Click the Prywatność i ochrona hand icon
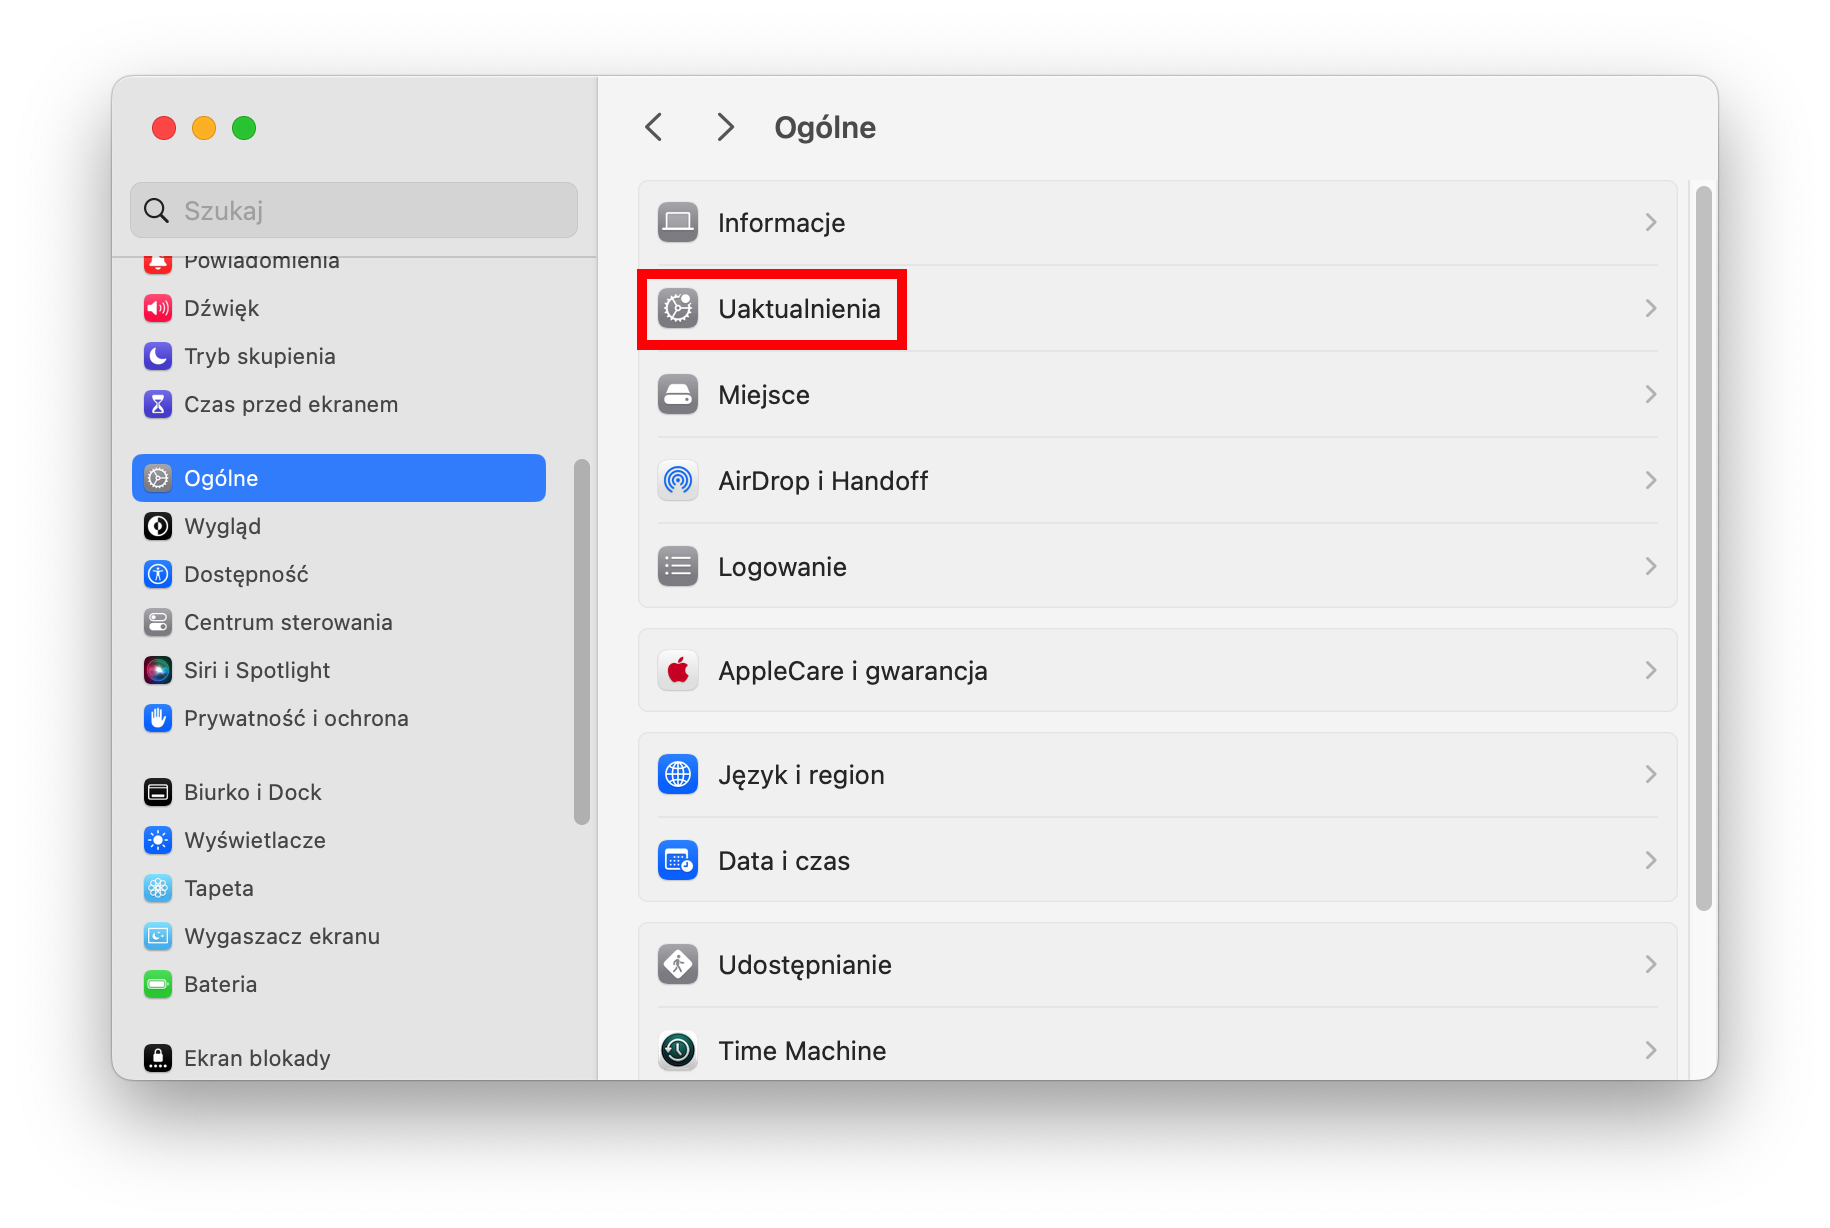This screenshot has height=1228, width=1830. coord(158,718)
